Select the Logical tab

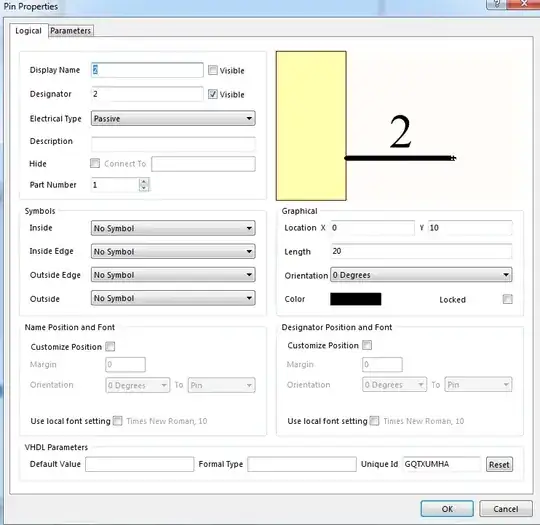pos(28,31)
